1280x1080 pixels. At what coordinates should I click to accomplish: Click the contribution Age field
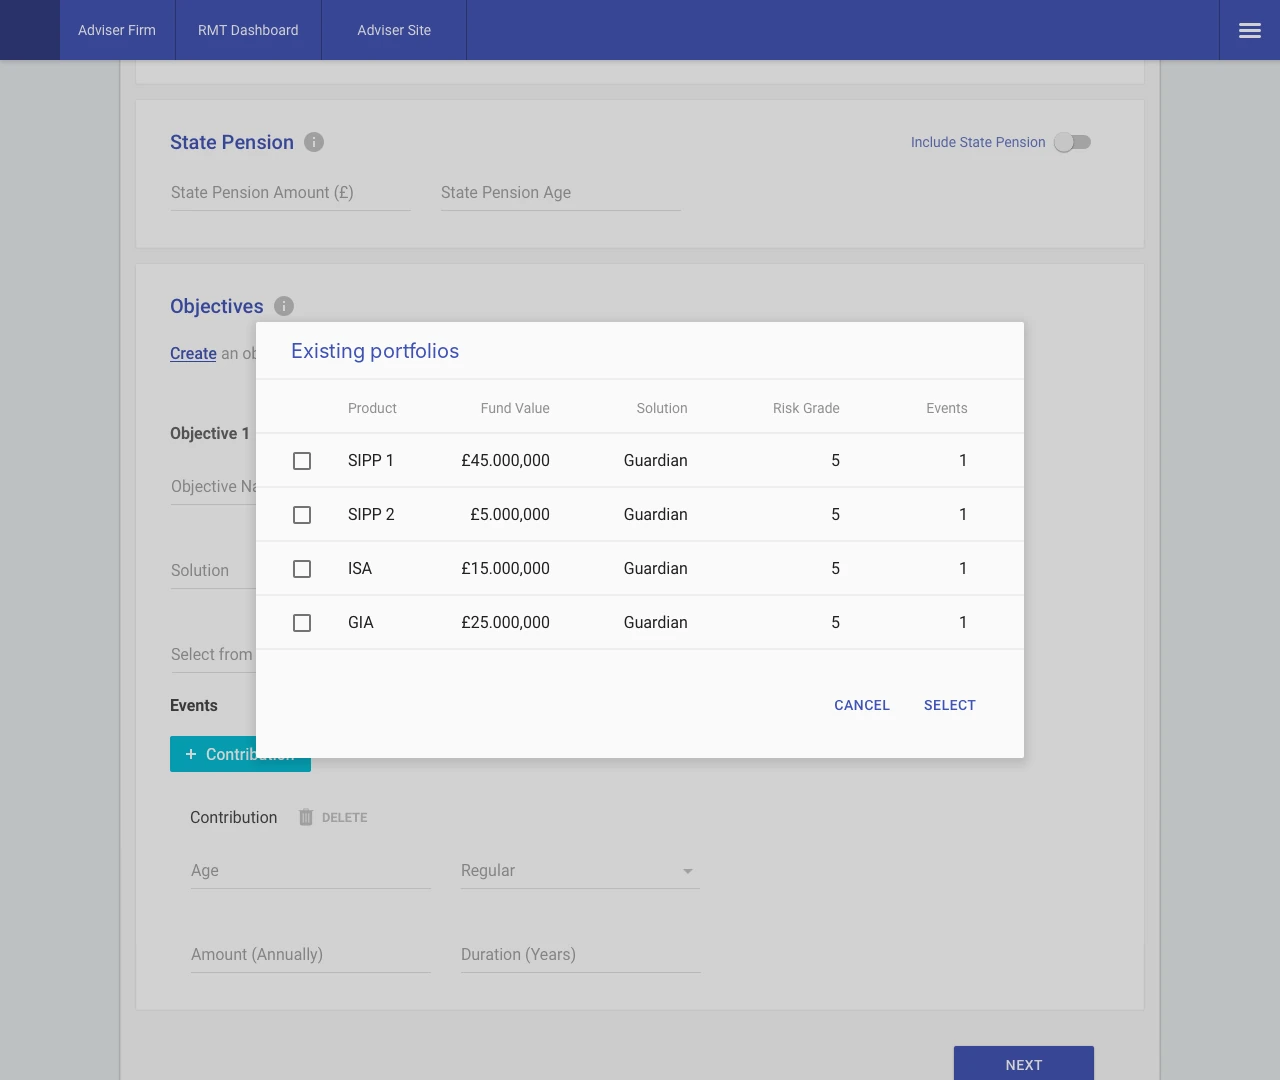[x=310, y=871]
